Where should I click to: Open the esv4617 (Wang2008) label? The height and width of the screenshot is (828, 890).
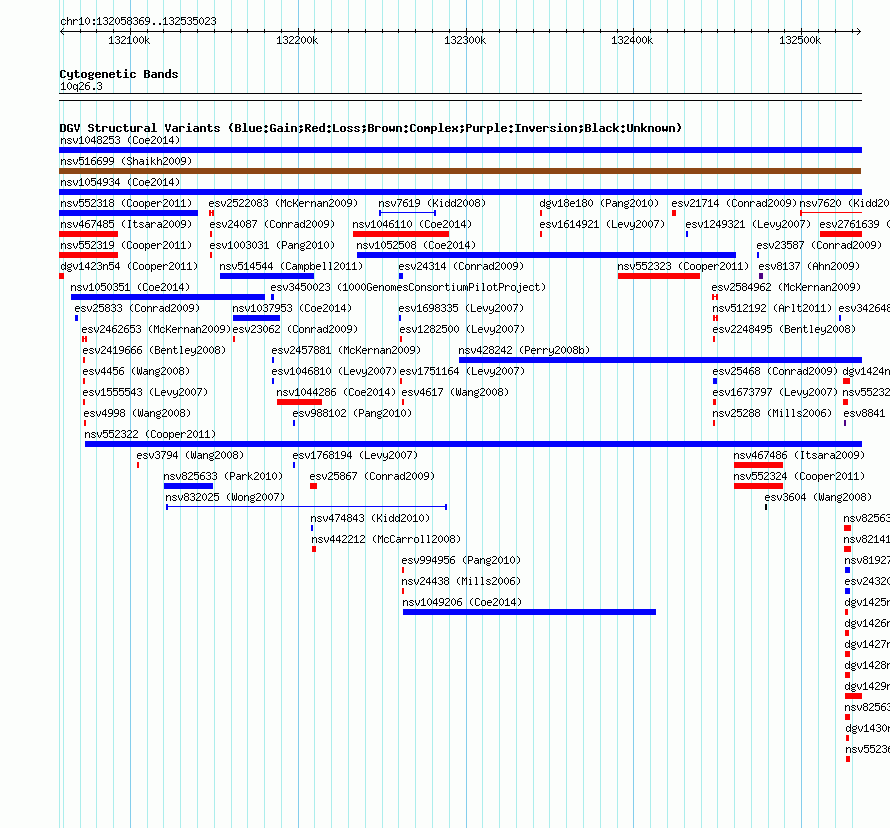click(x=455, y=392)
